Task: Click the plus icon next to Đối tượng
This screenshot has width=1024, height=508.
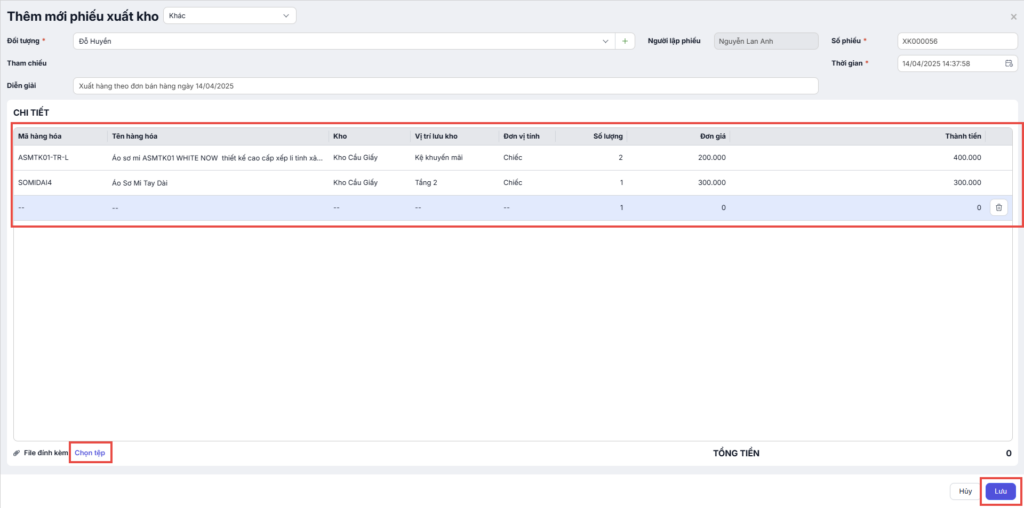Action: tap(625, 41)
